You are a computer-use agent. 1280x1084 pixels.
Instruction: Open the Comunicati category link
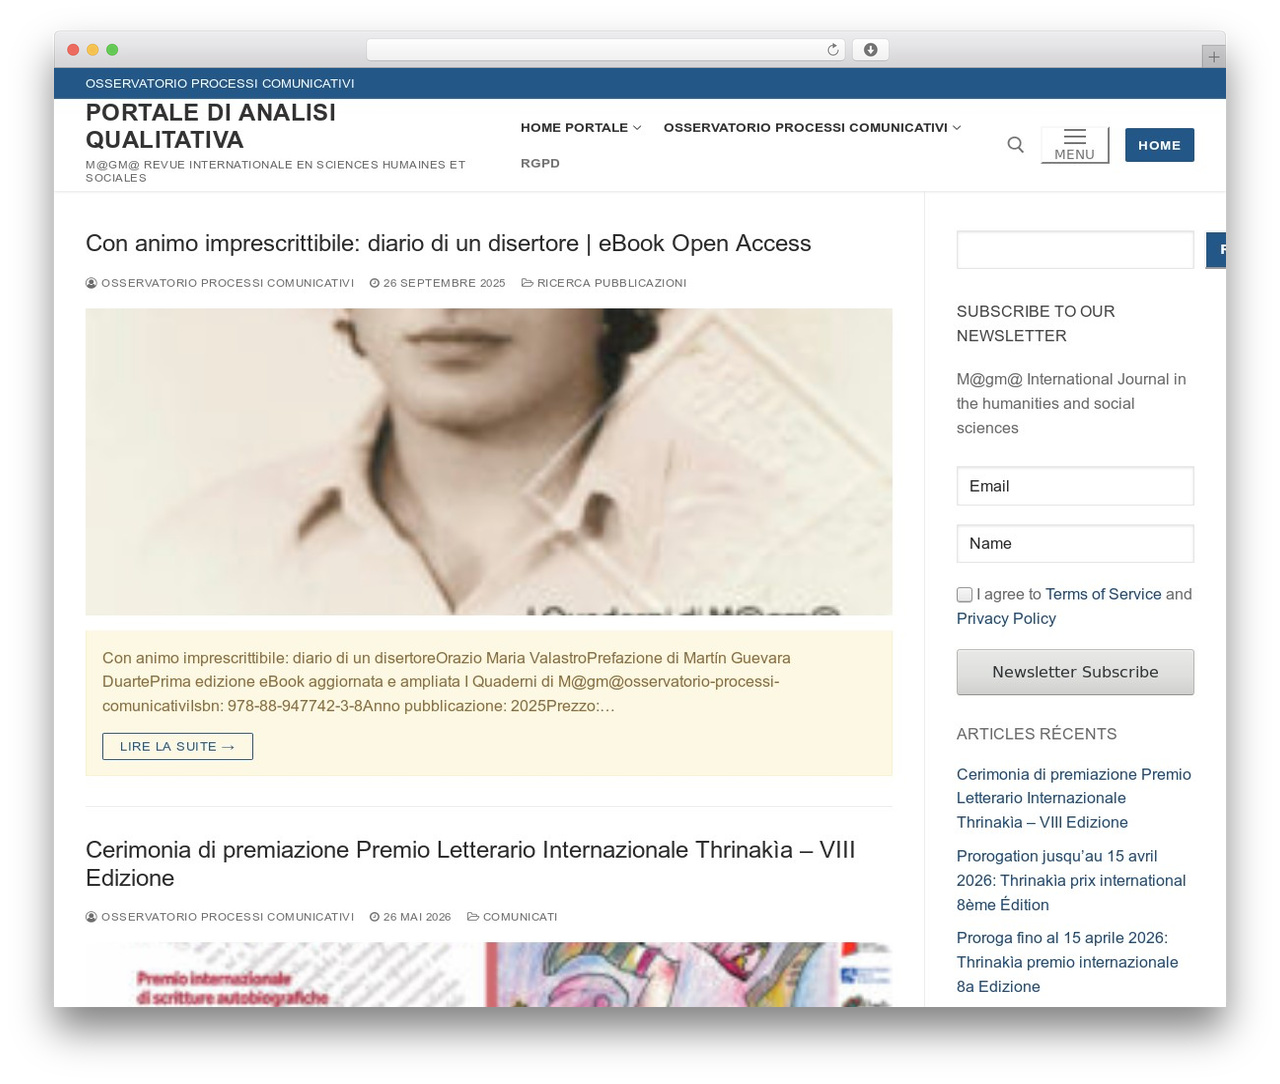520,917
